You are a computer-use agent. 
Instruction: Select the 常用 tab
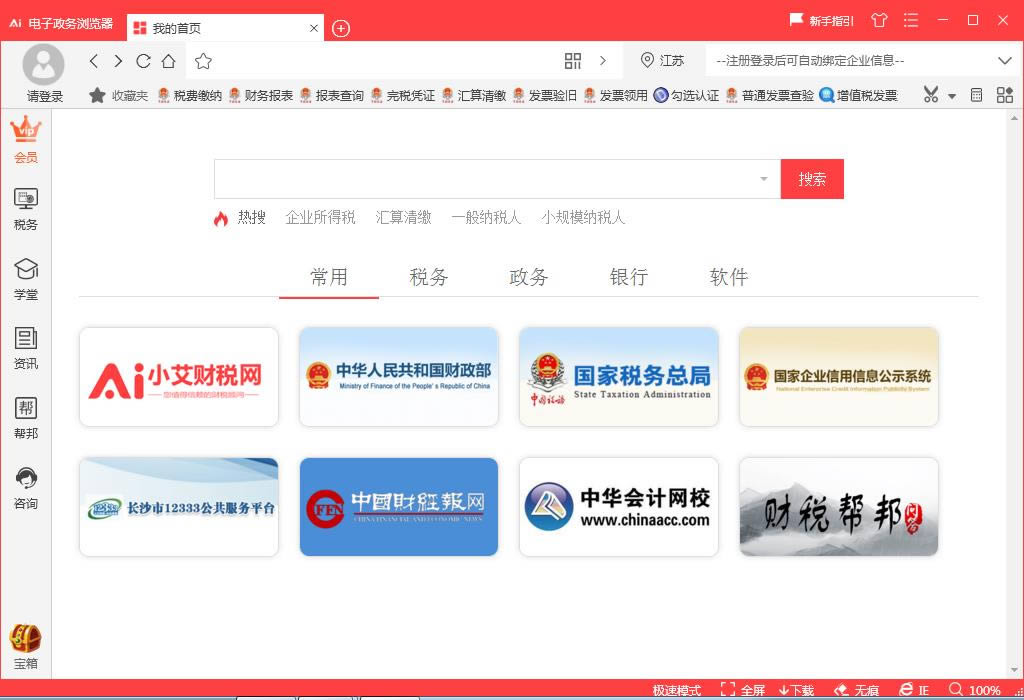pyautogui.click(x=328, y=277)
